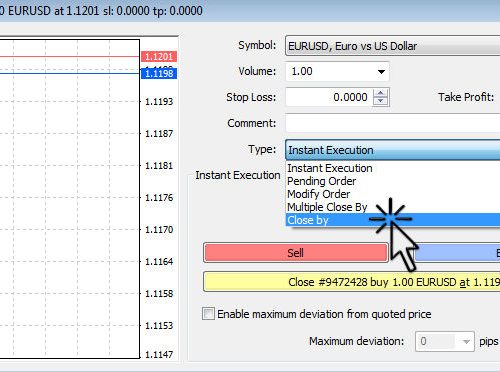The image size is (500, 372).
Task: Click the 1.1147 price axis label
Action: point(159,354)
